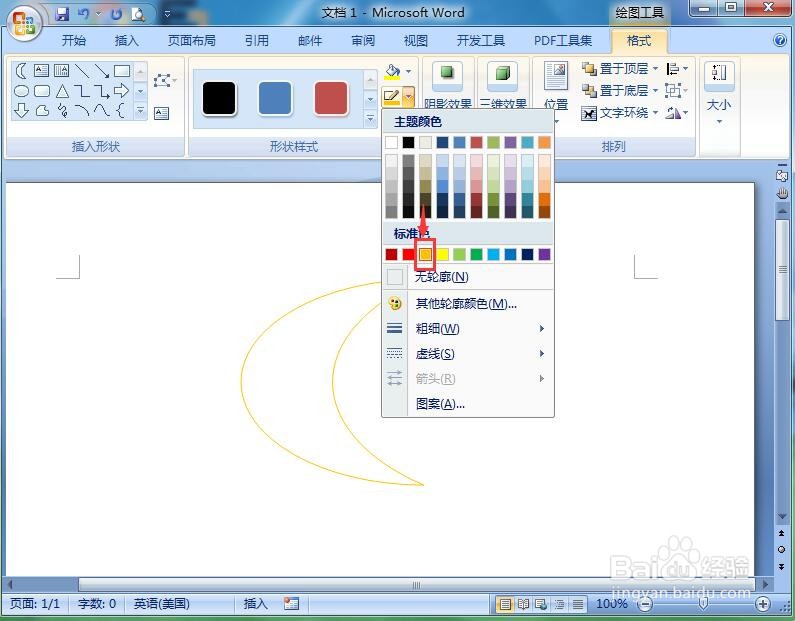Image resolution: width=795 pixels, height=621 pixels.
Task: Open the 位置 position button
Action: click(x=556, y=91)
